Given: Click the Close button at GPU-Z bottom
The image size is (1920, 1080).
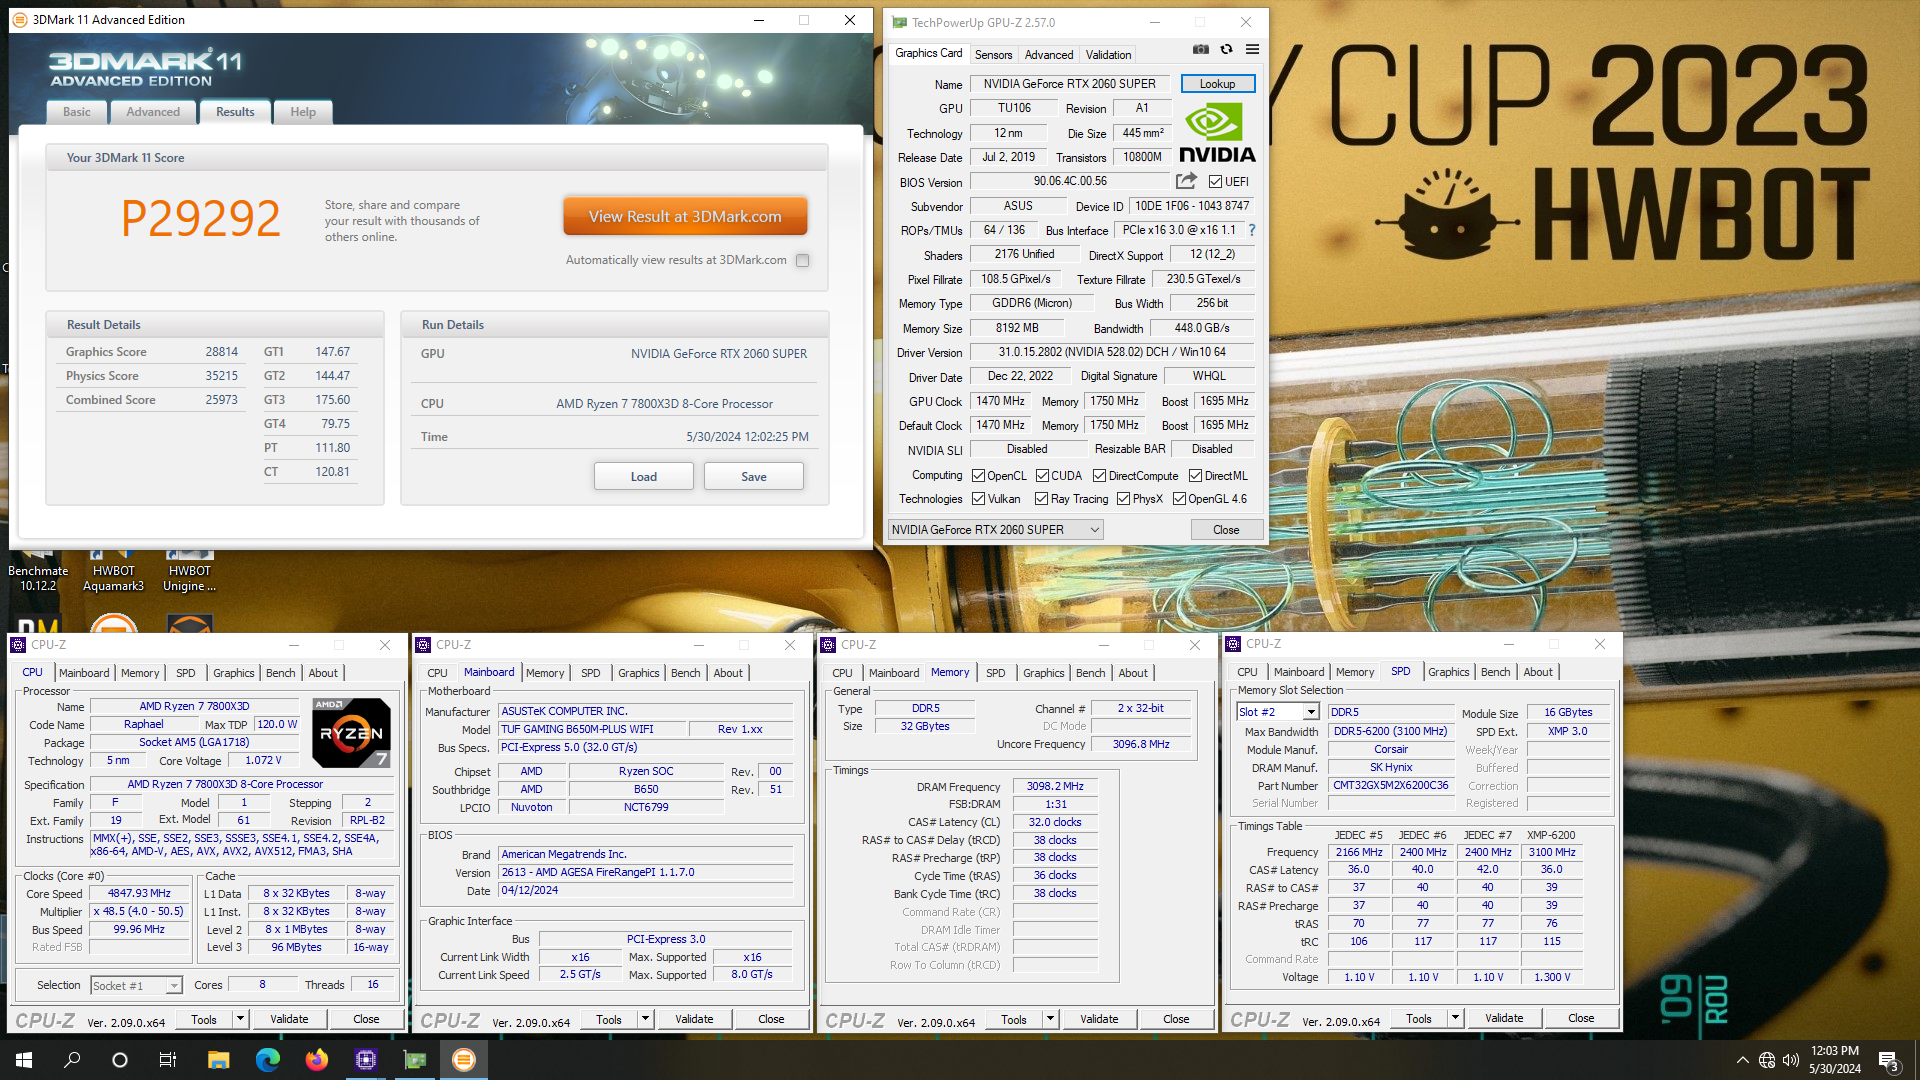Looking at the screenshot, I should pos(1226,530).
